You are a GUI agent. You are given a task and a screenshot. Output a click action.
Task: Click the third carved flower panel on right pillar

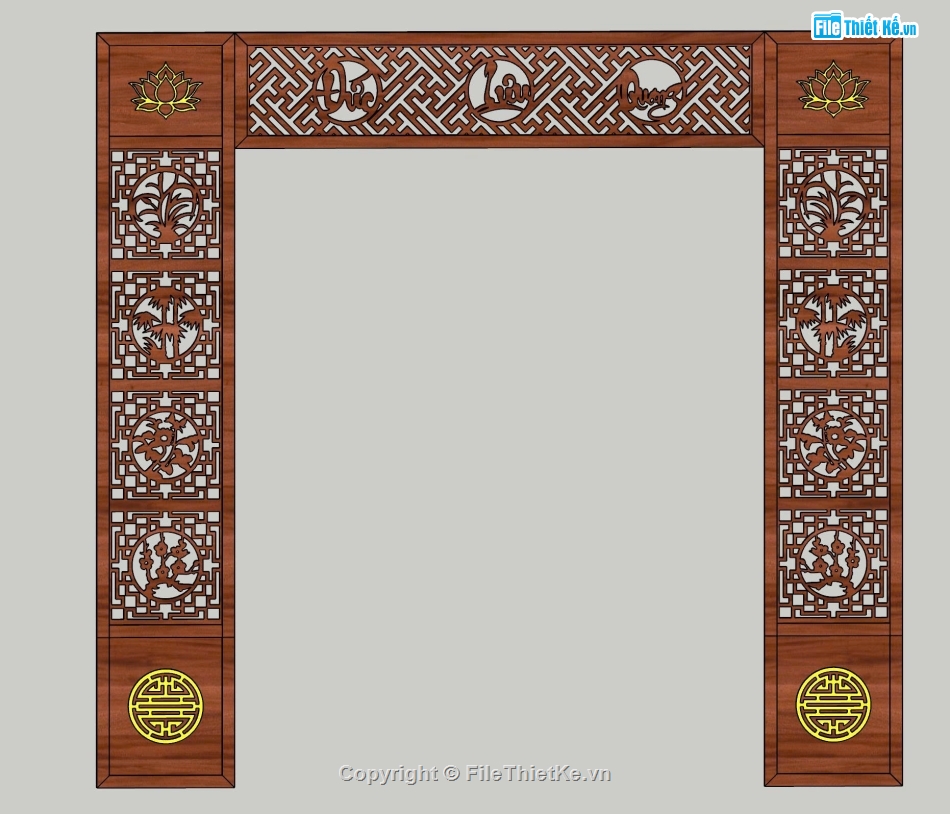(x=833, y=444)
